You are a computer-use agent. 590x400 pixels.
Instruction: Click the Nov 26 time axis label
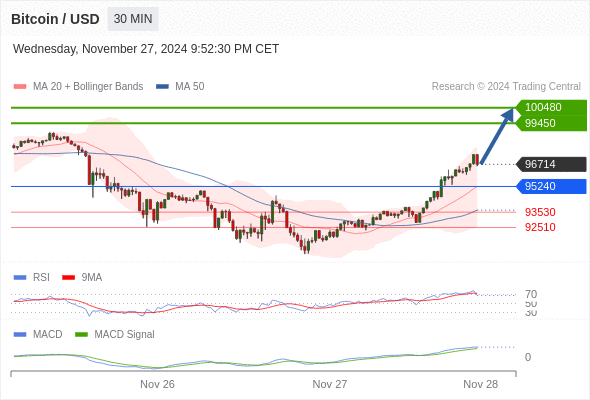pyautogui.click(x=157, y=384)
